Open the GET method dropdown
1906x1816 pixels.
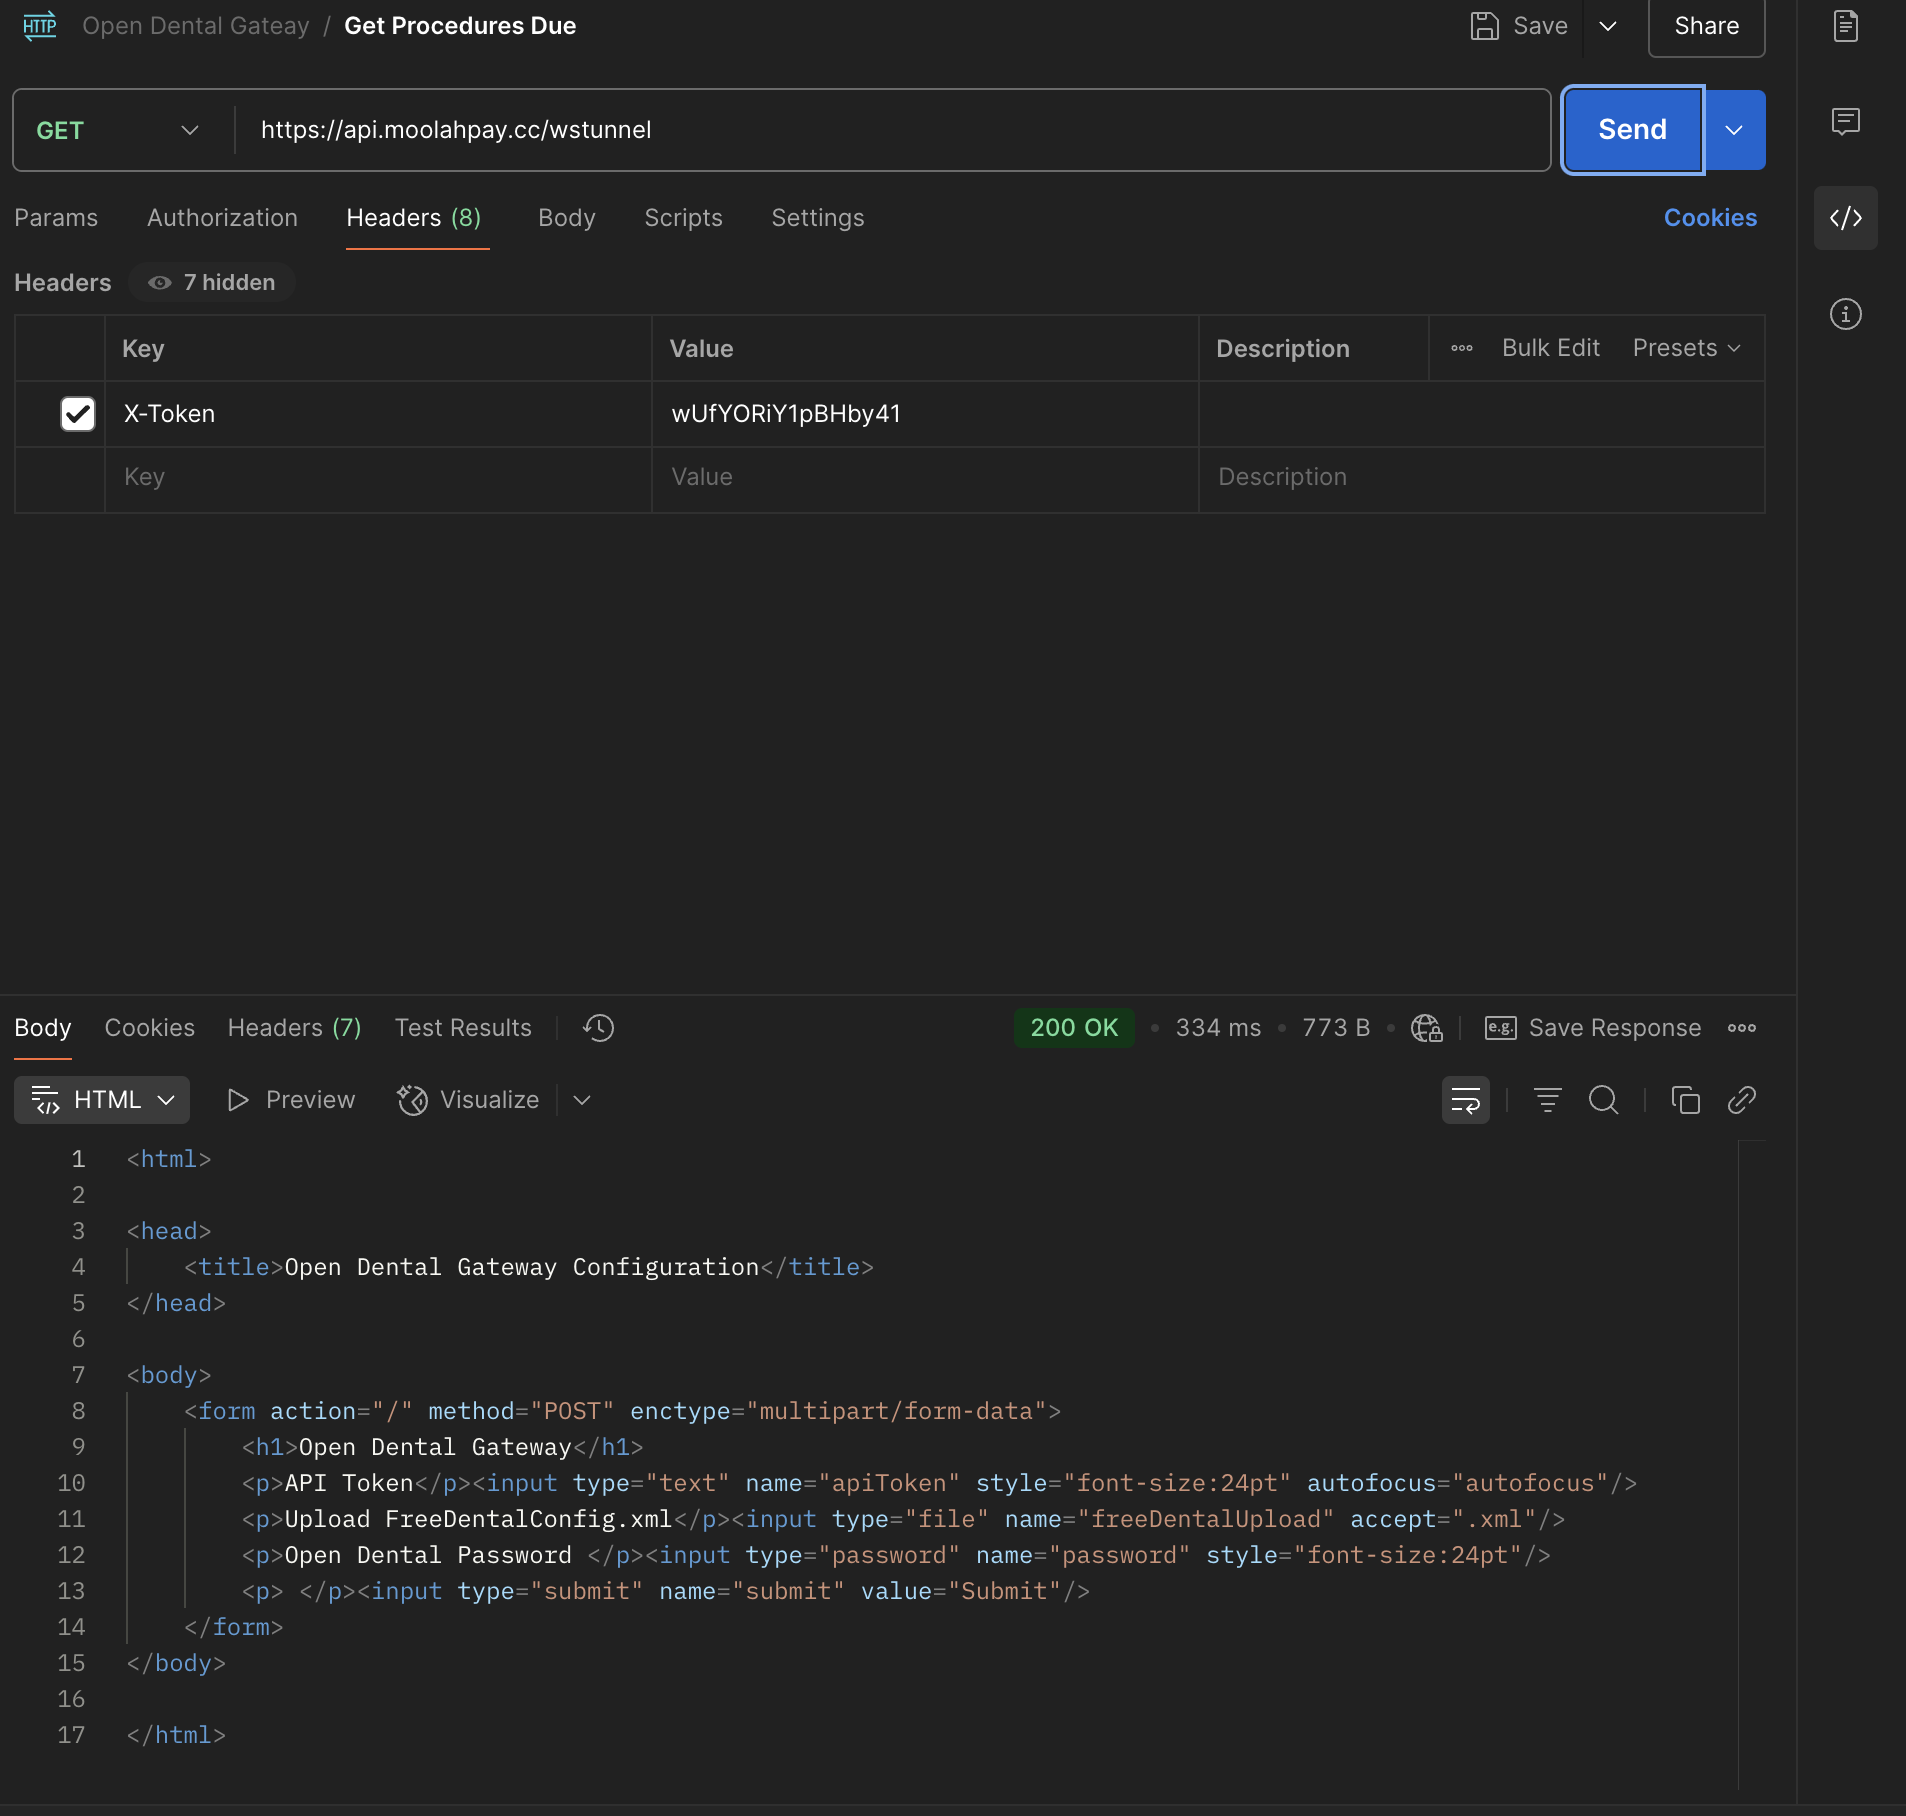(118, 130)
